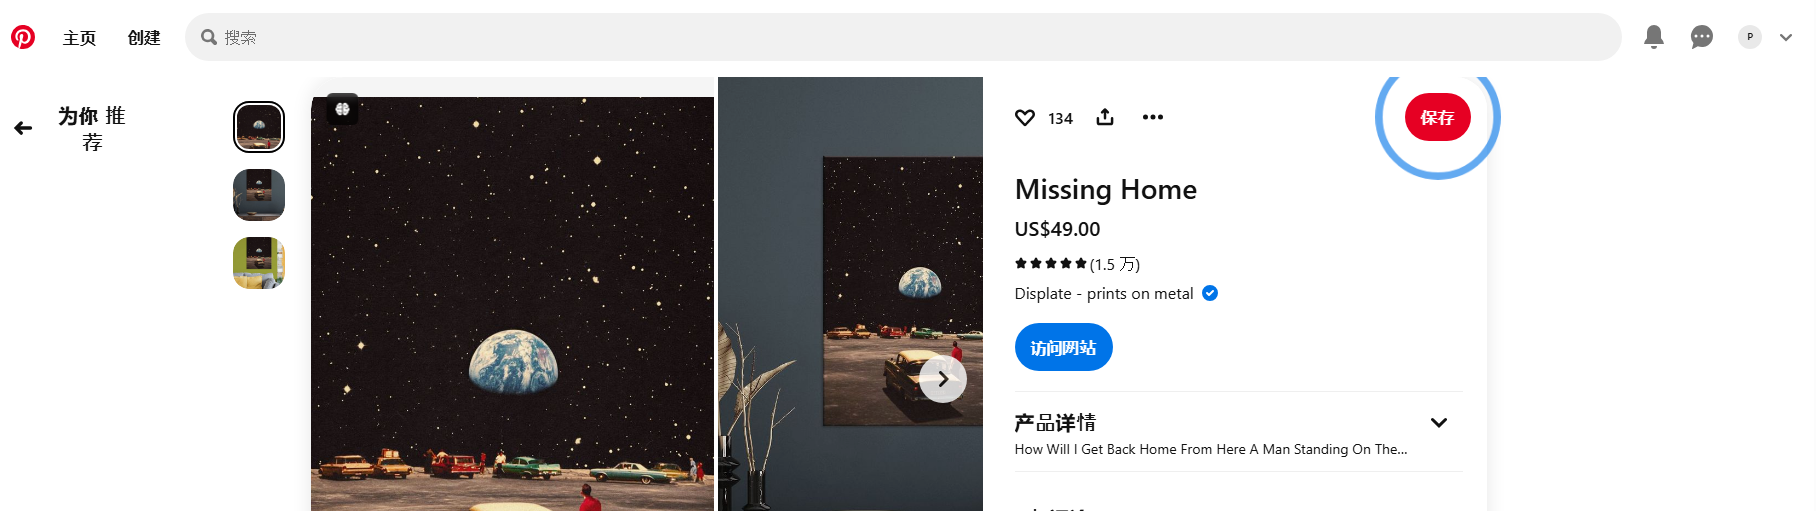Show next image with the arrow button
The image size is (1816, 511).
943,379
